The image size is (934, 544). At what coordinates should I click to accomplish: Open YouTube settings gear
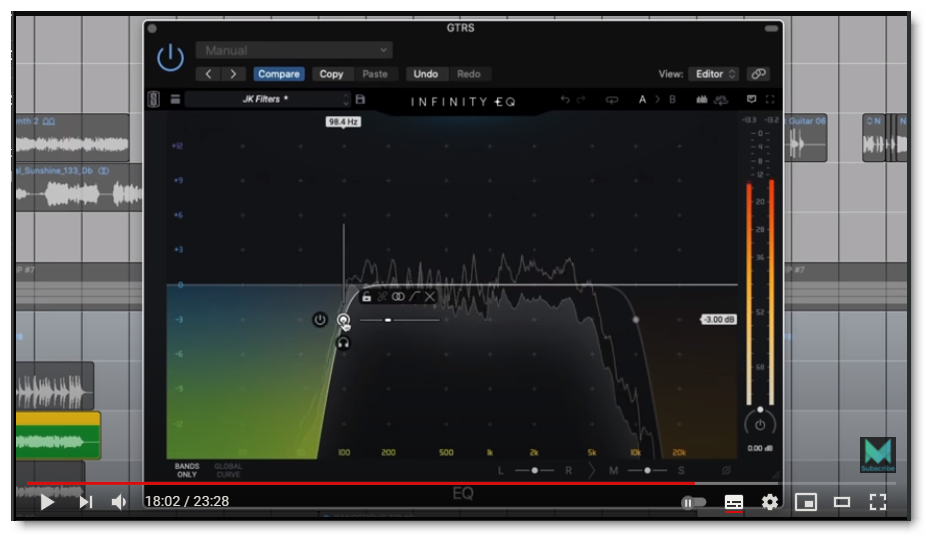click(x=770, y=502)
